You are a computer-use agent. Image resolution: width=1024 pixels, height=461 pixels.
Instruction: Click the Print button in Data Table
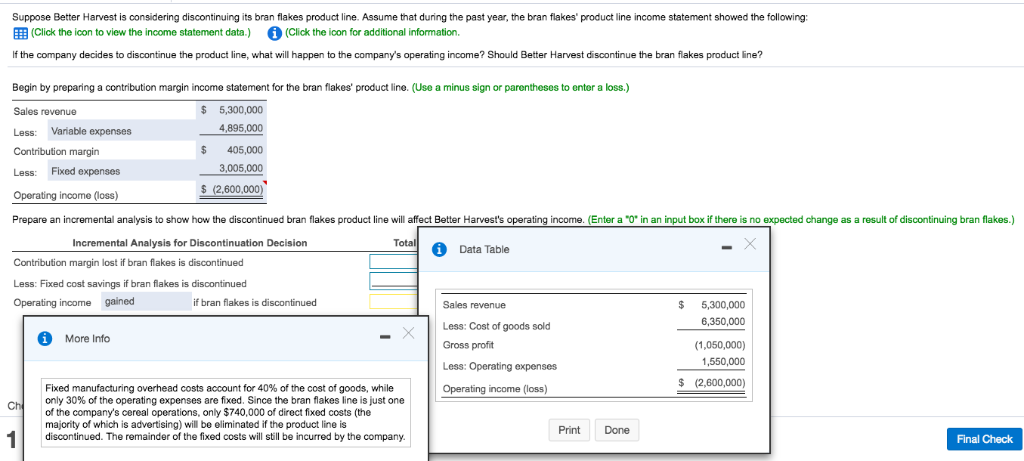pos(569,430)
